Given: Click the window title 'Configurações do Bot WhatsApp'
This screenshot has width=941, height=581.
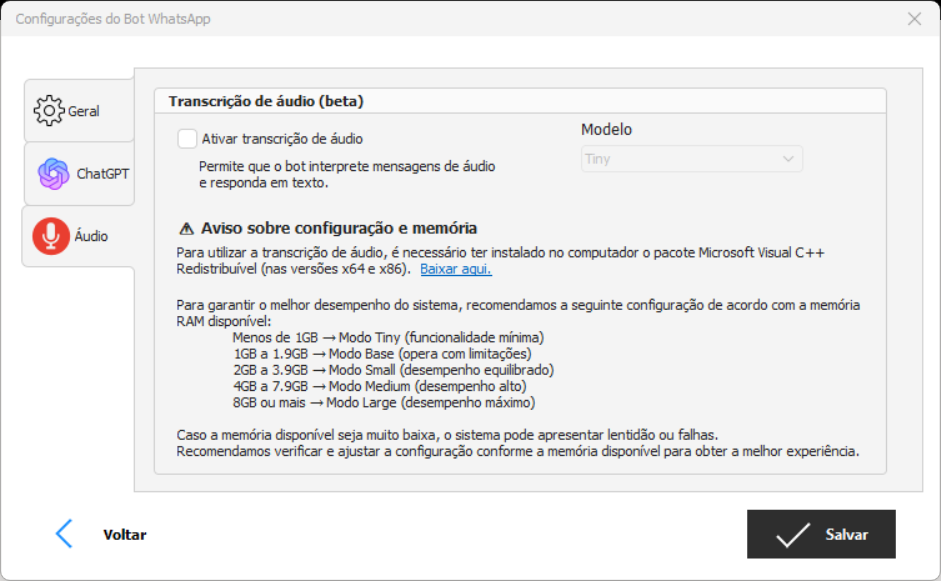Looking at the screenshot, I should point(113,19).
